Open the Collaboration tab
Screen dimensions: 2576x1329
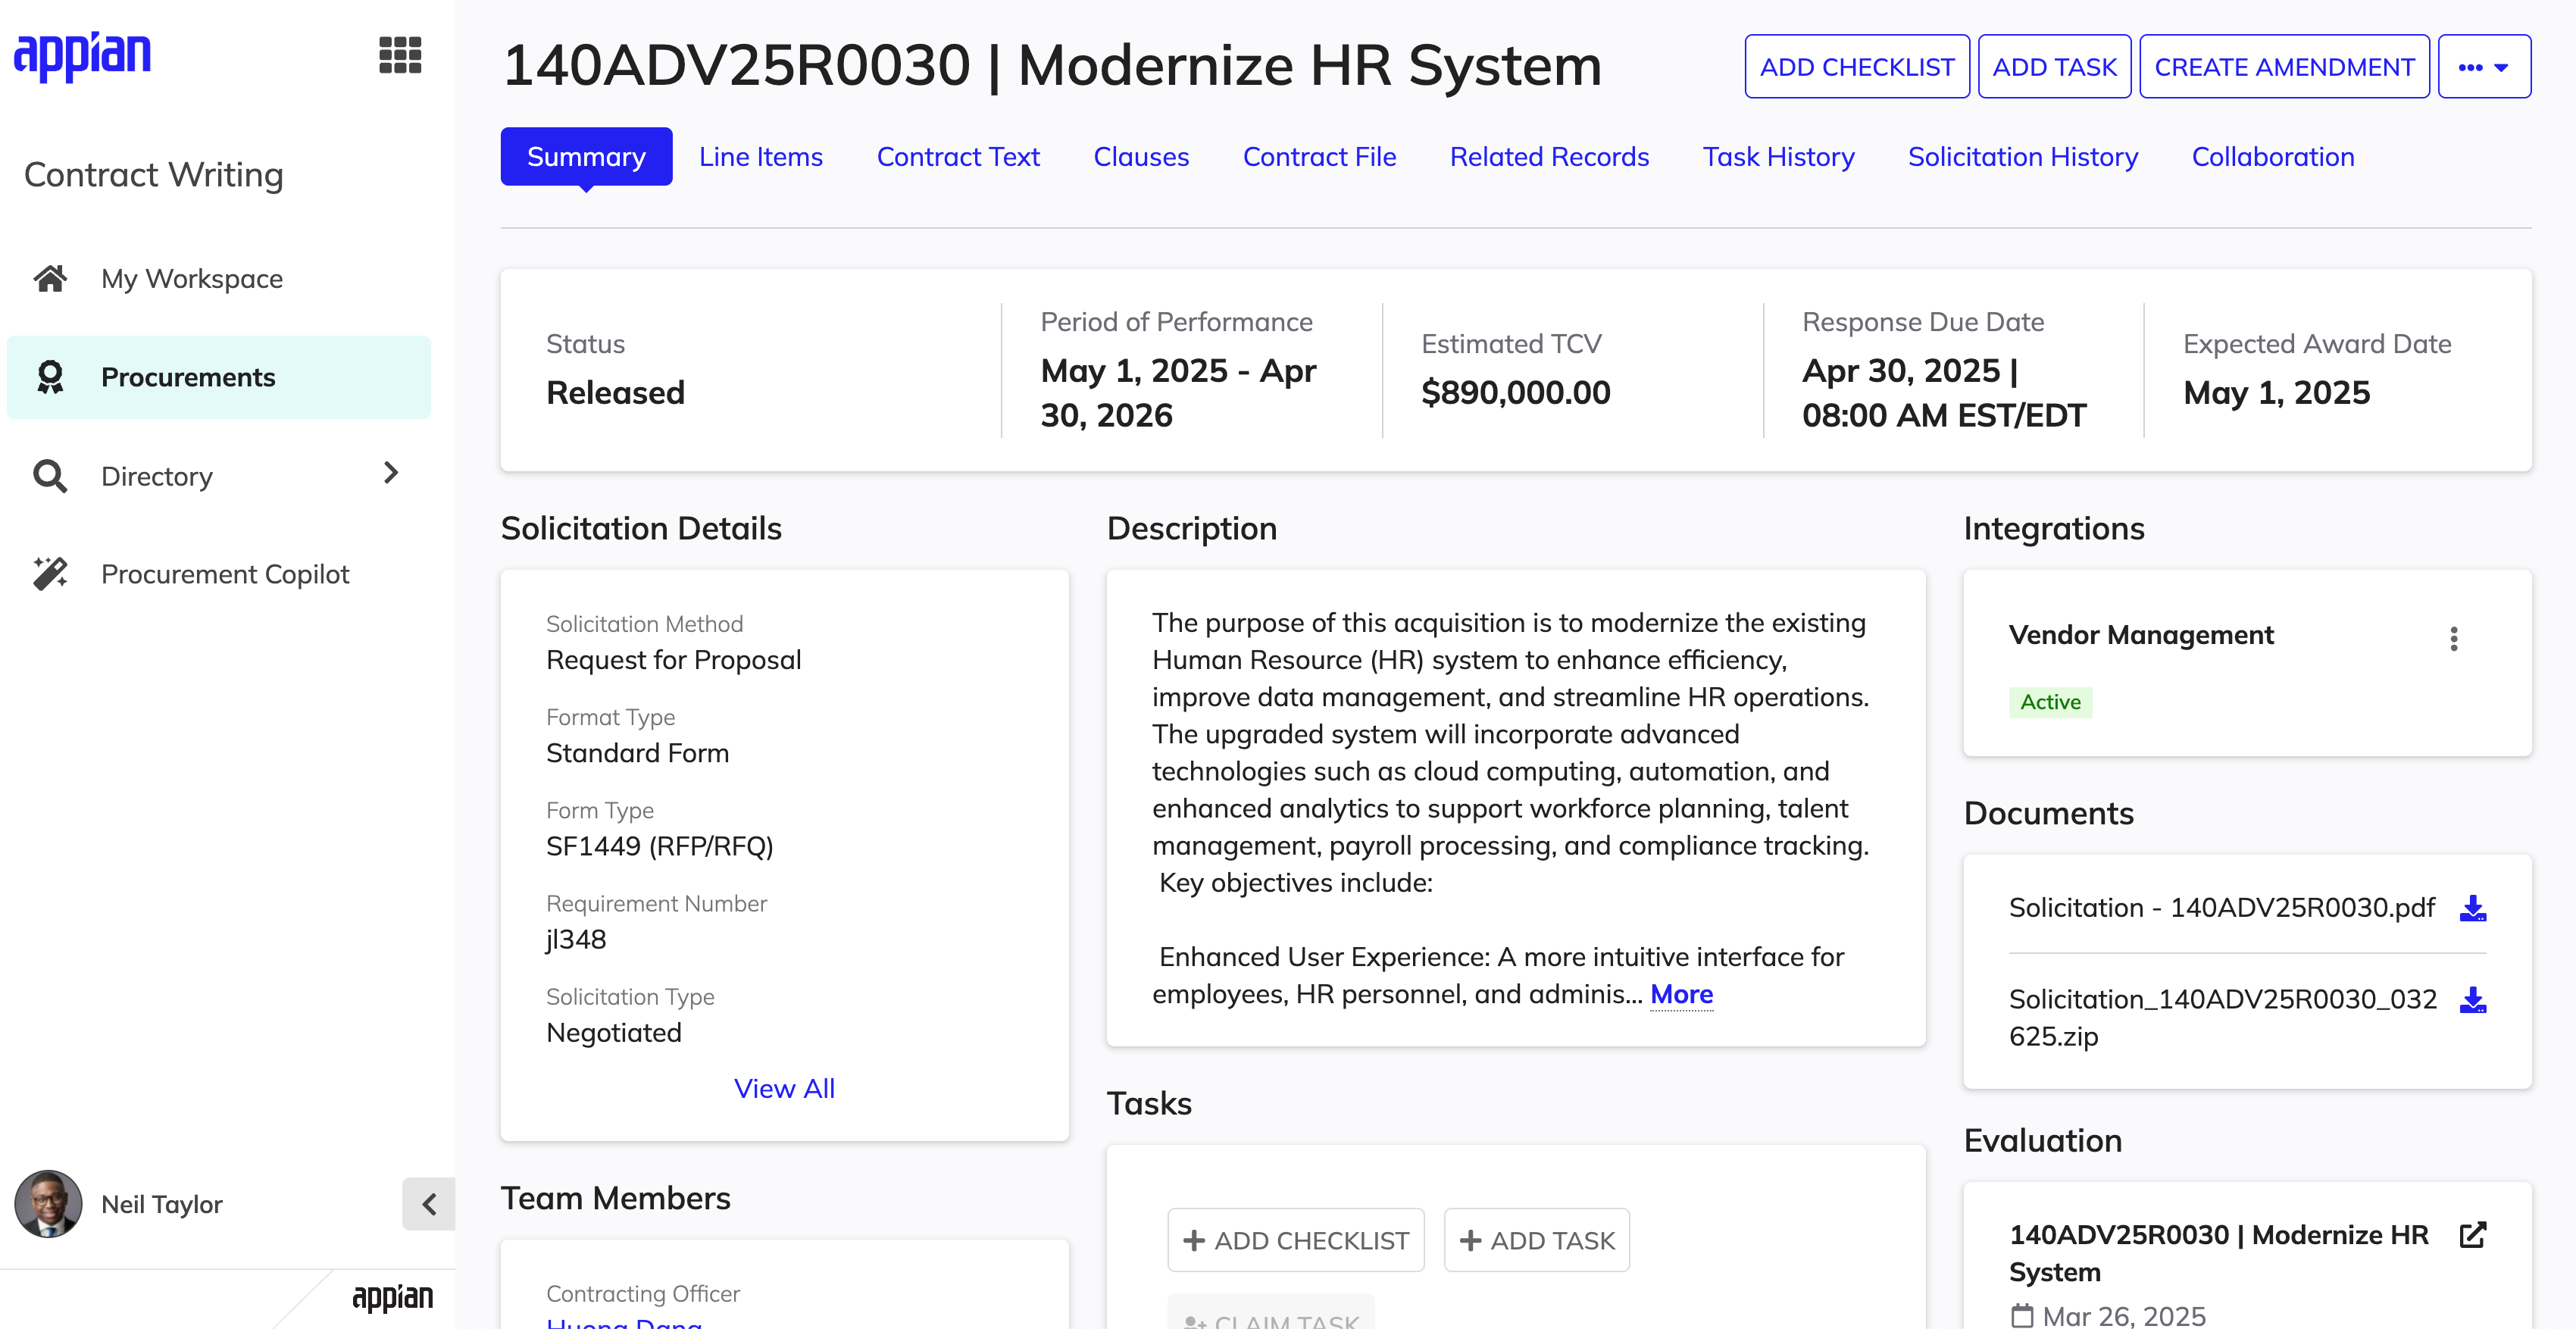(2273, 157)
